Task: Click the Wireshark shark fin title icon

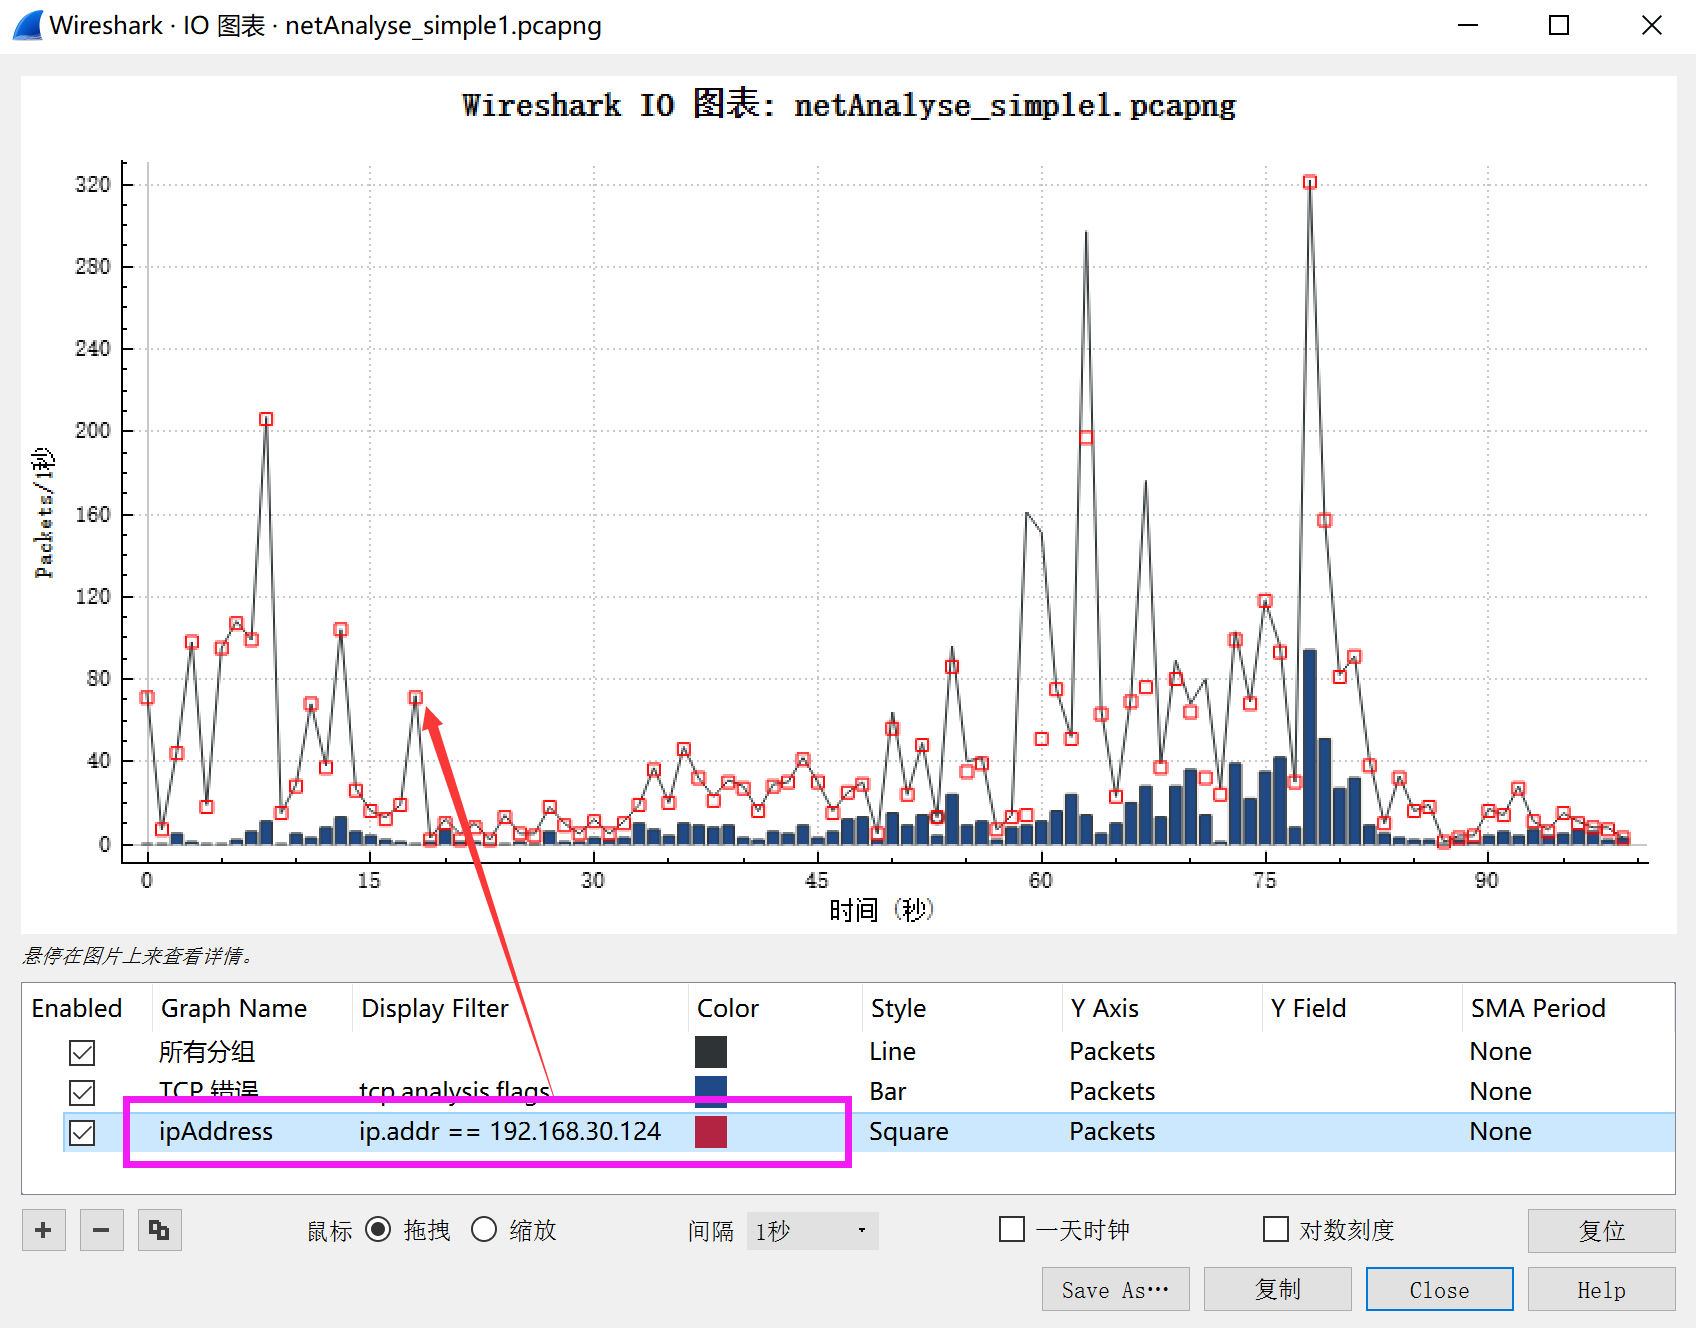Action: (28, 25)
